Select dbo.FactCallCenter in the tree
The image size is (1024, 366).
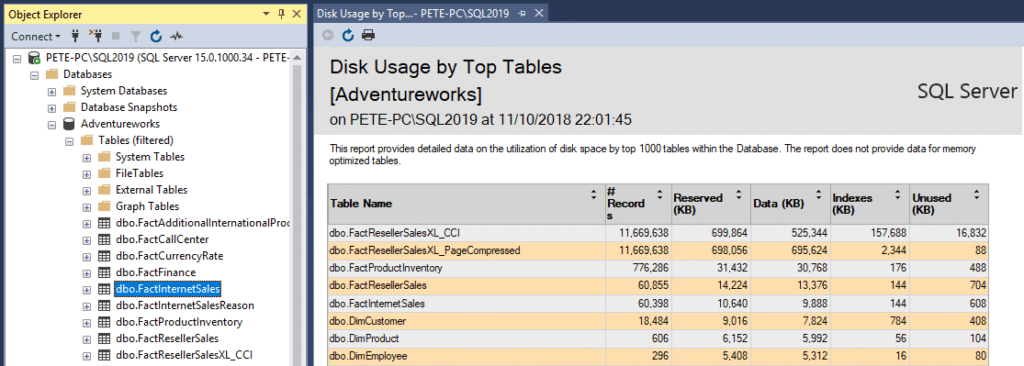tap(162, 239)
